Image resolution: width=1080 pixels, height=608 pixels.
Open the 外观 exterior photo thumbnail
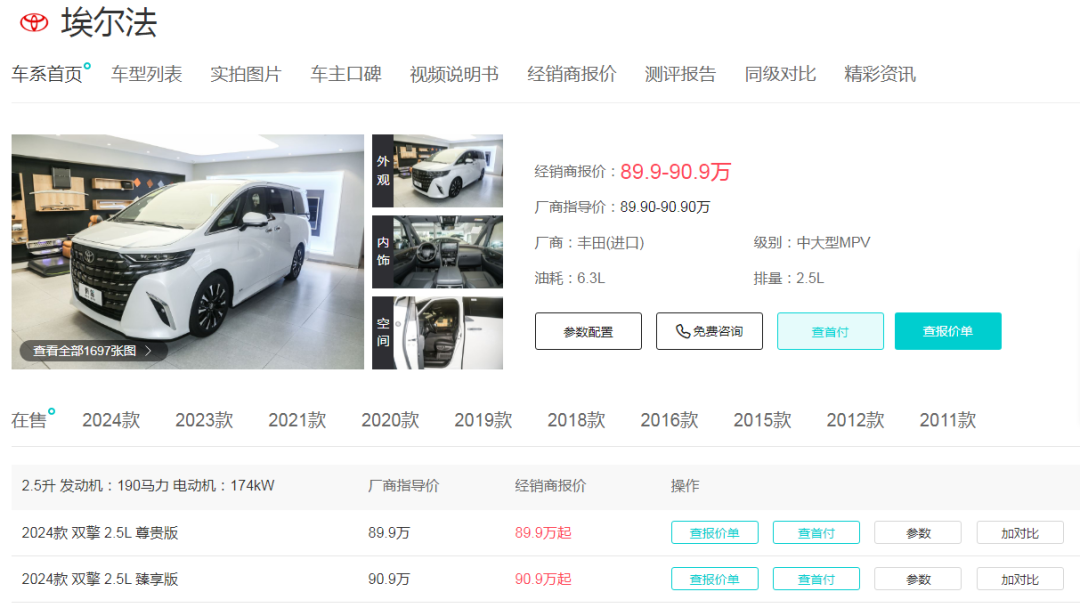click(437, 170)
